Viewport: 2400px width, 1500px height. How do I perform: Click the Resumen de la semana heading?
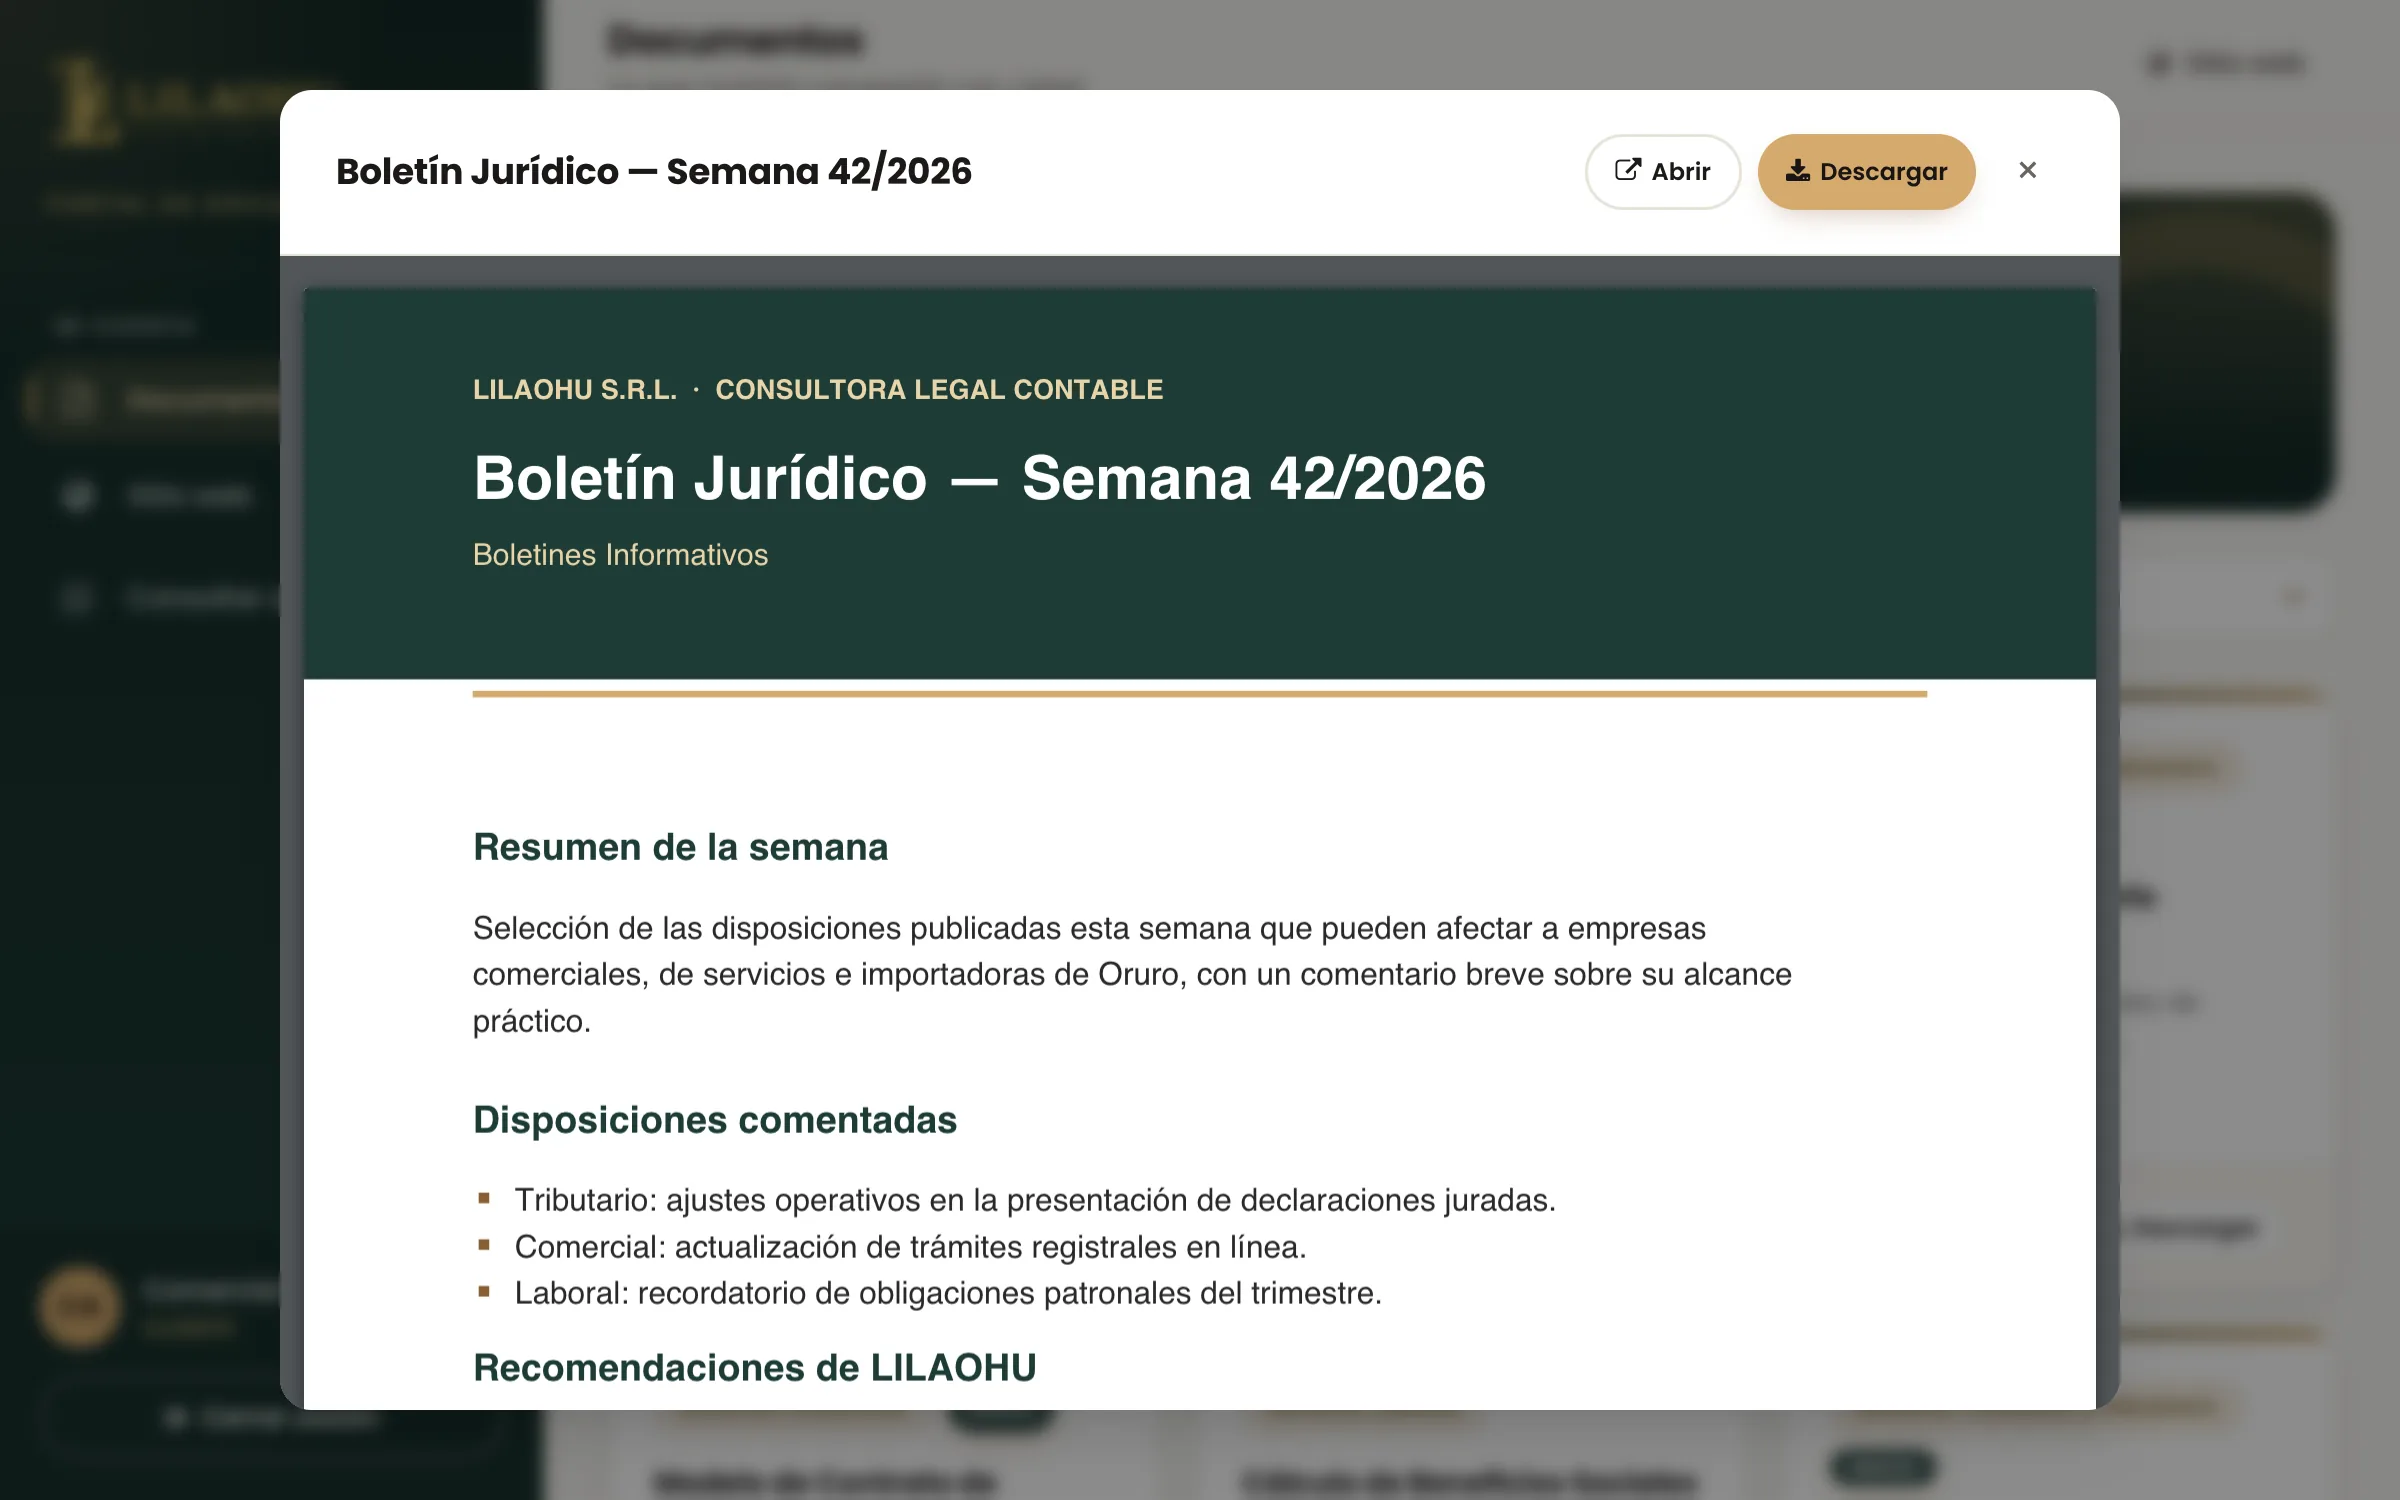pyautogui.click(x=680, y=847)
